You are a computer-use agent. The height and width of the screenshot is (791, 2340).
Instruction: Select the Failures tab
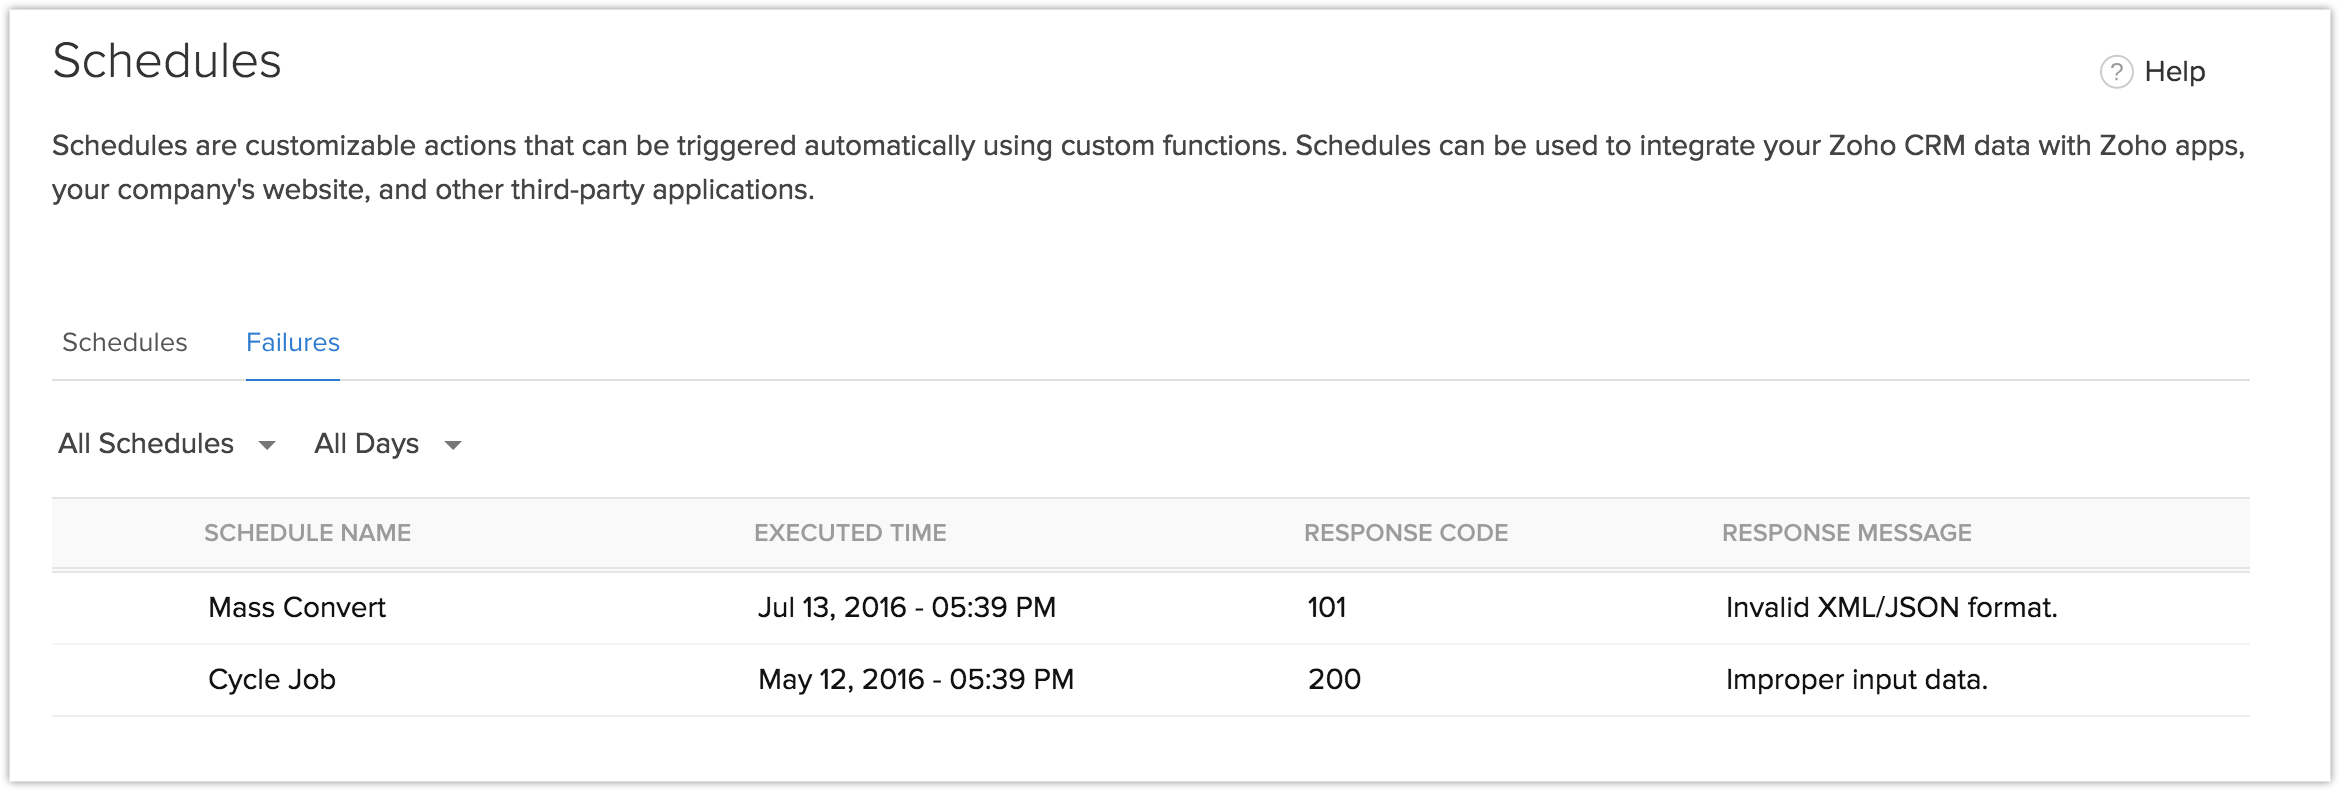tap(293, 342)
